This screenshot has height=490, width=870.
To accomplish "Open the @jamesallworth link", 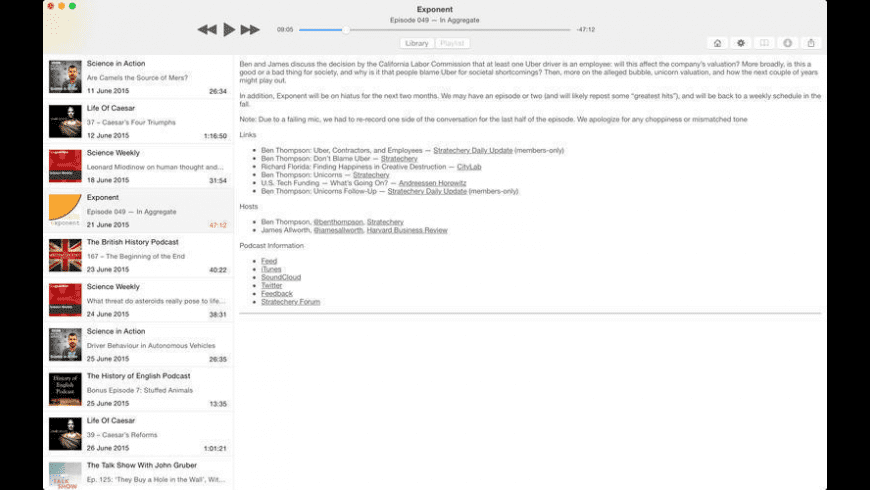I will click(338, 230).
